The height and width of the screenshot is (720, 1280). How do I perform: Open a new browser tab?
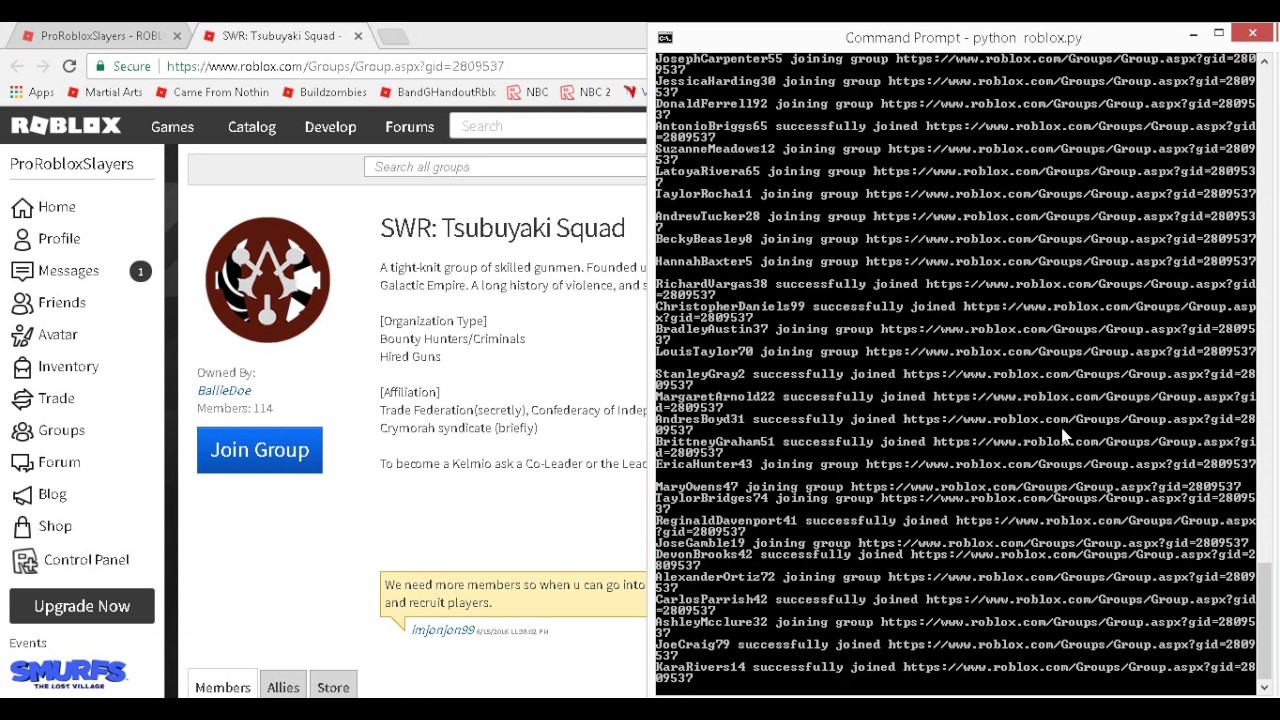393,37
